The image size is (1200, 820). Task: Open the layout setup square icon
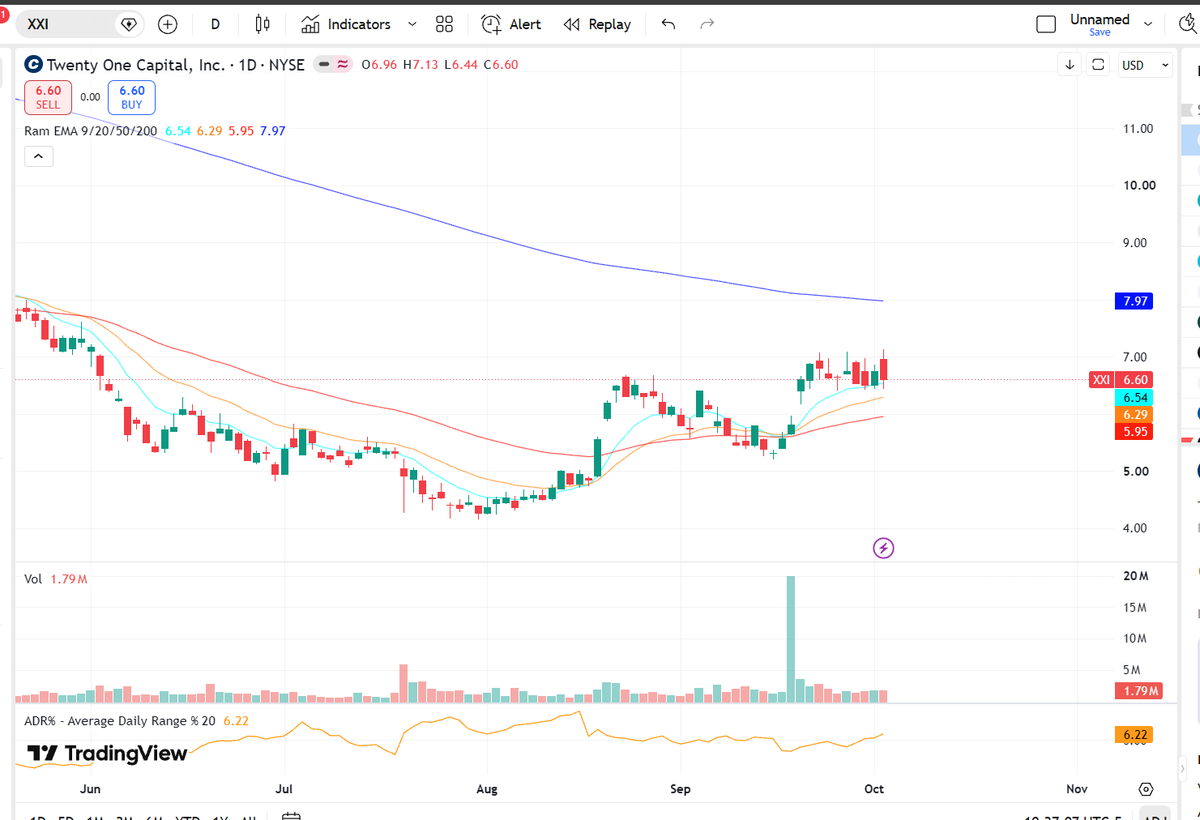click(x=1046, y=24)
